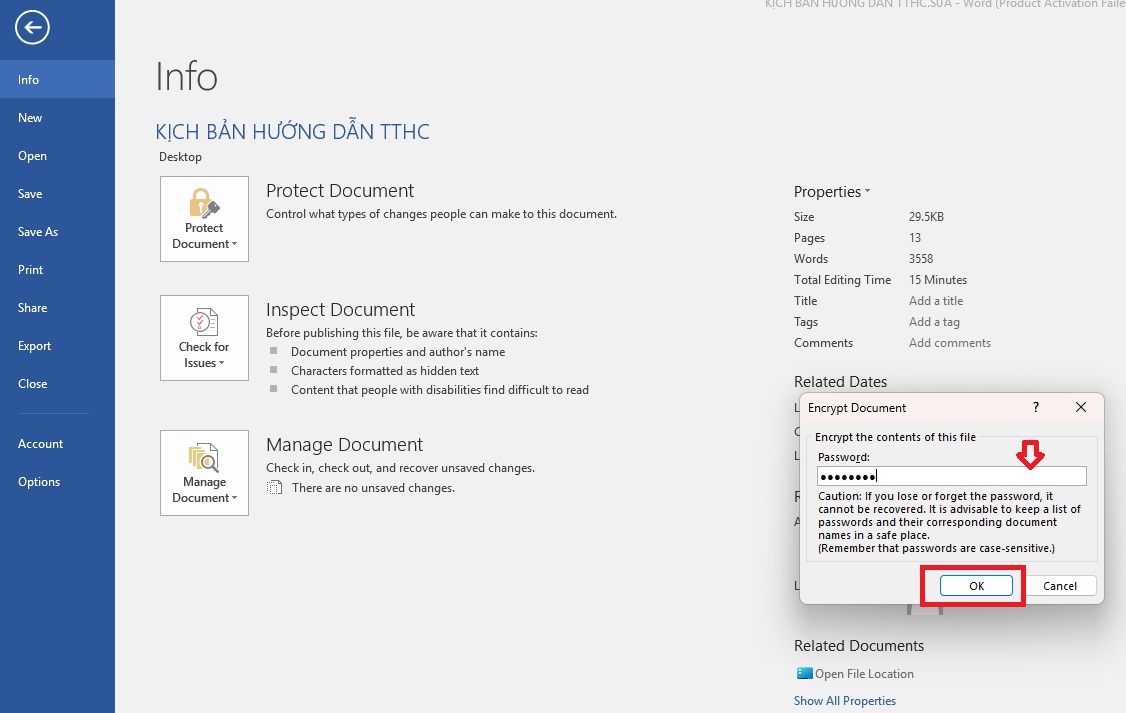This screenshot has width=1126, height=713.
Task: Open the Share page
Action: [57, 308]
